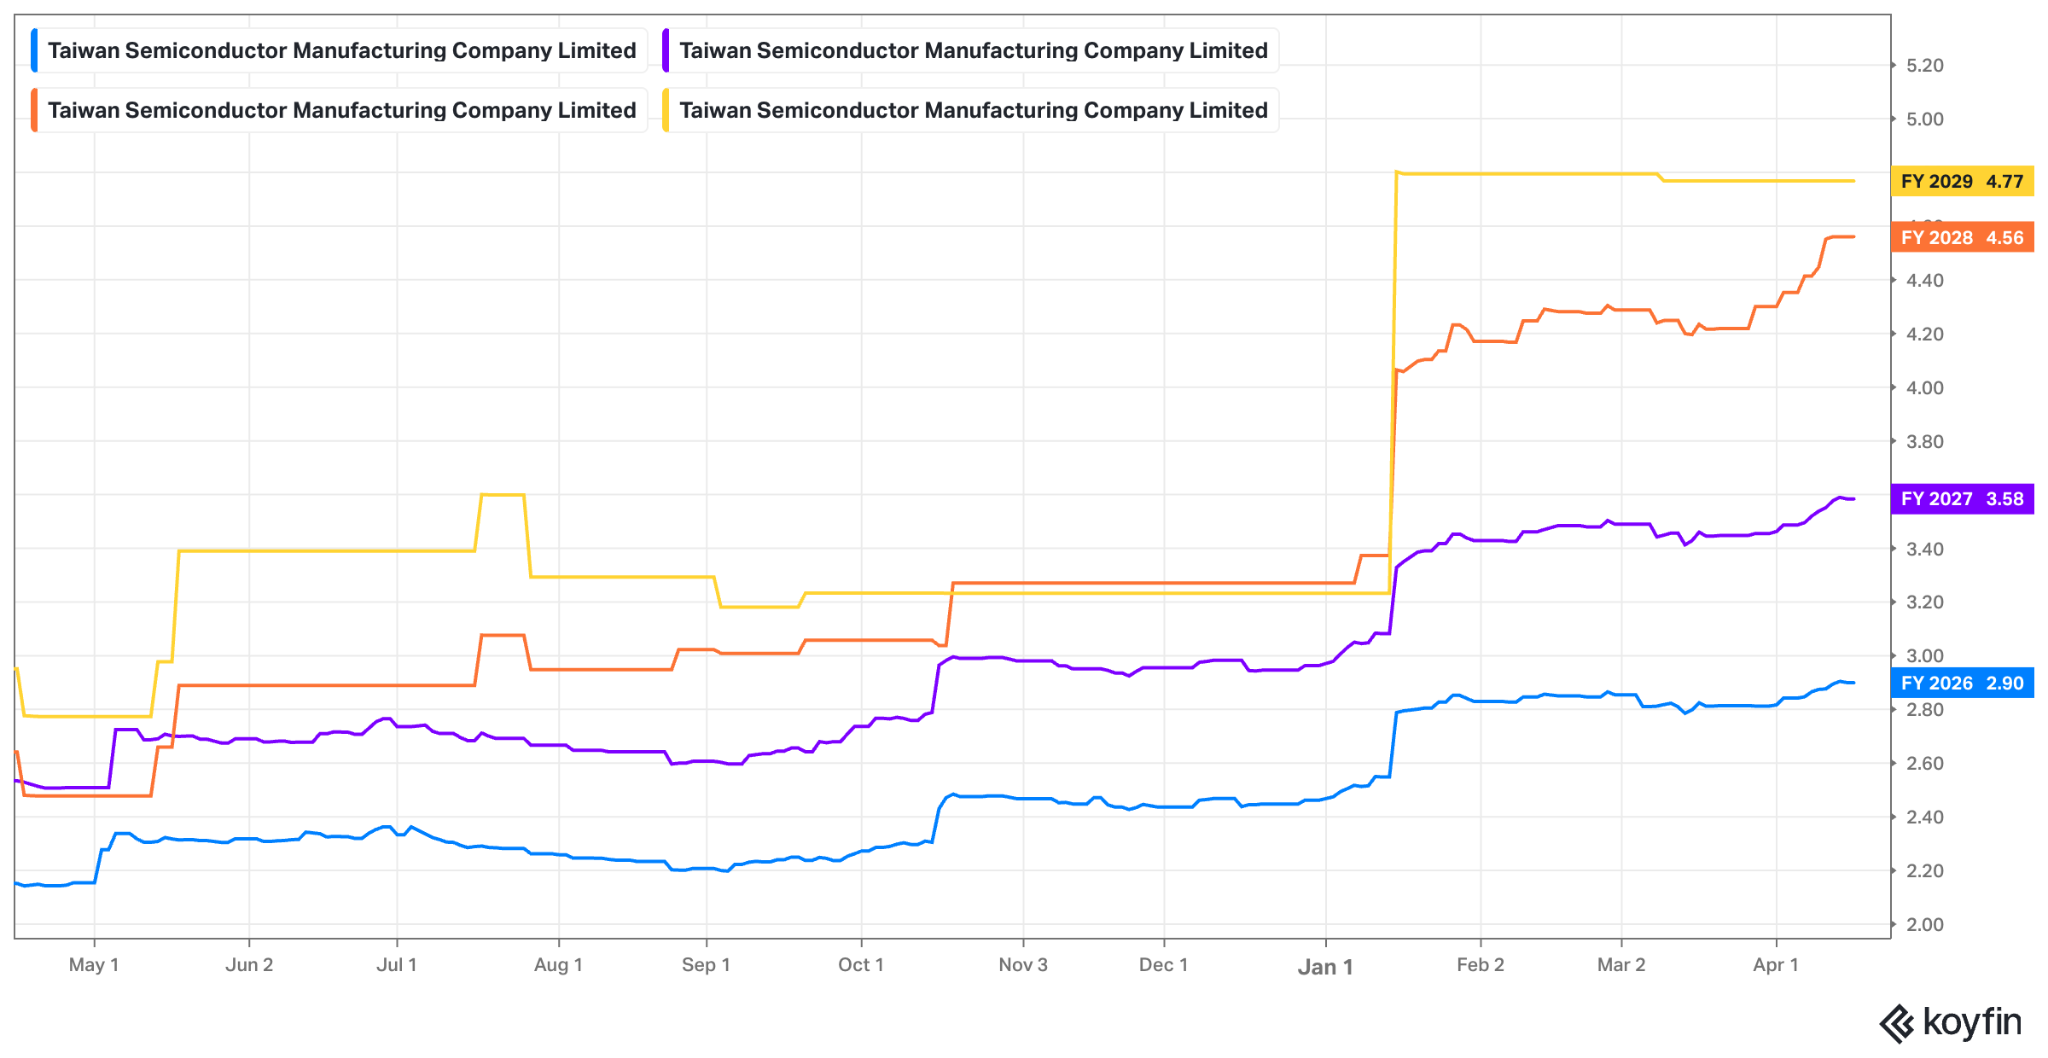Click the Jun 2 date label

(x=249, y=965)
